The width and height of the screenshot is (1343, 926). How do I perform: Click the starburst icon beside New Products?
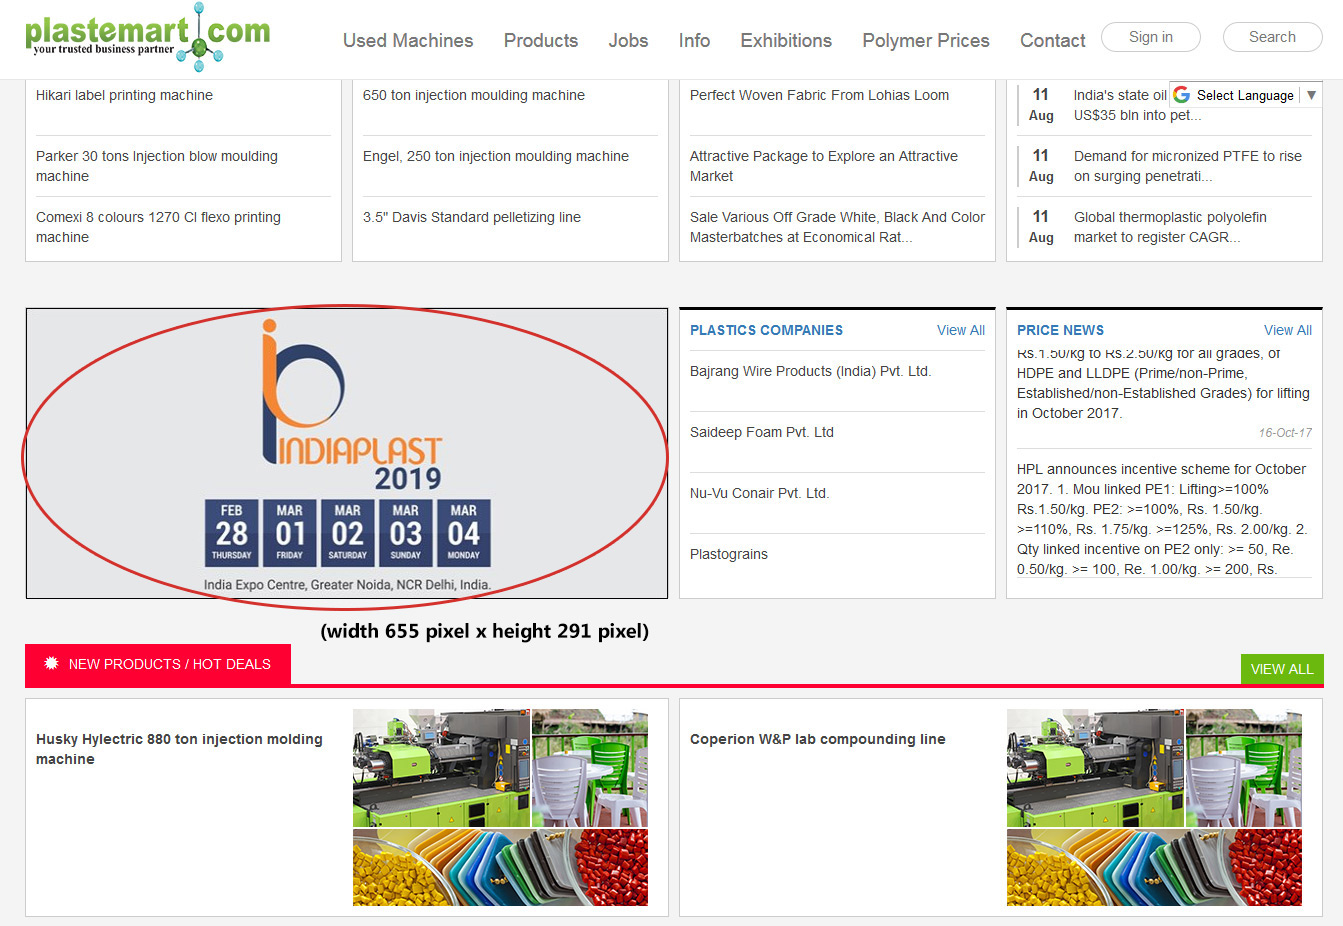tap(51, 664)
